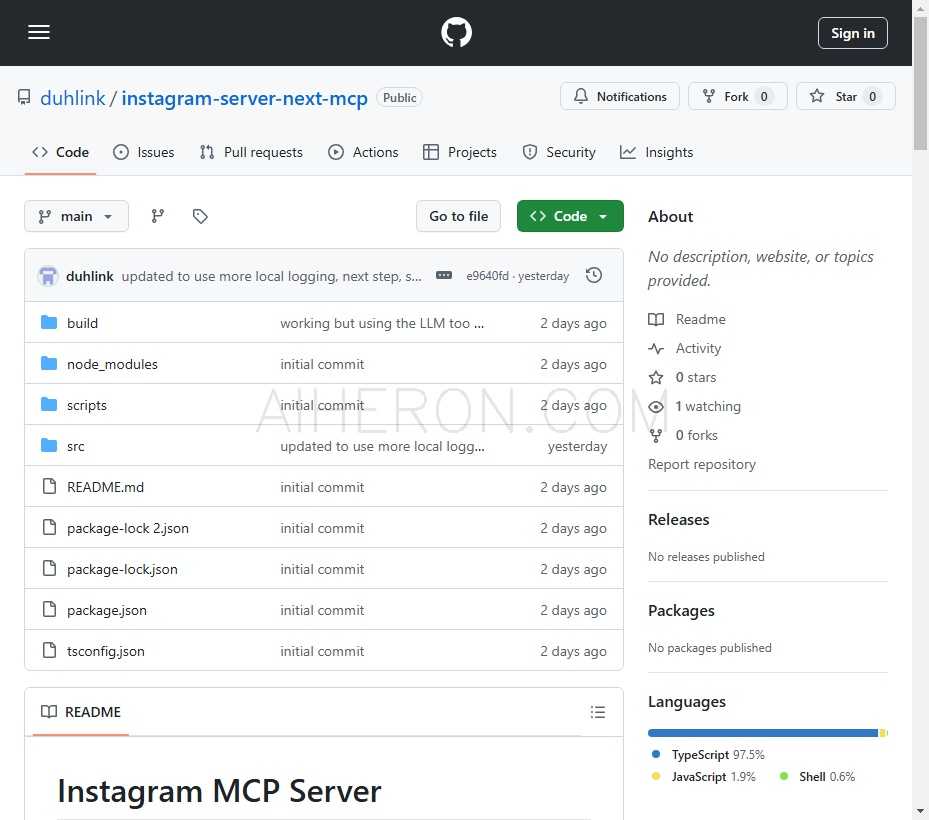Open the package-lock 2.json file
929x820 pixels.
(127, 528)
